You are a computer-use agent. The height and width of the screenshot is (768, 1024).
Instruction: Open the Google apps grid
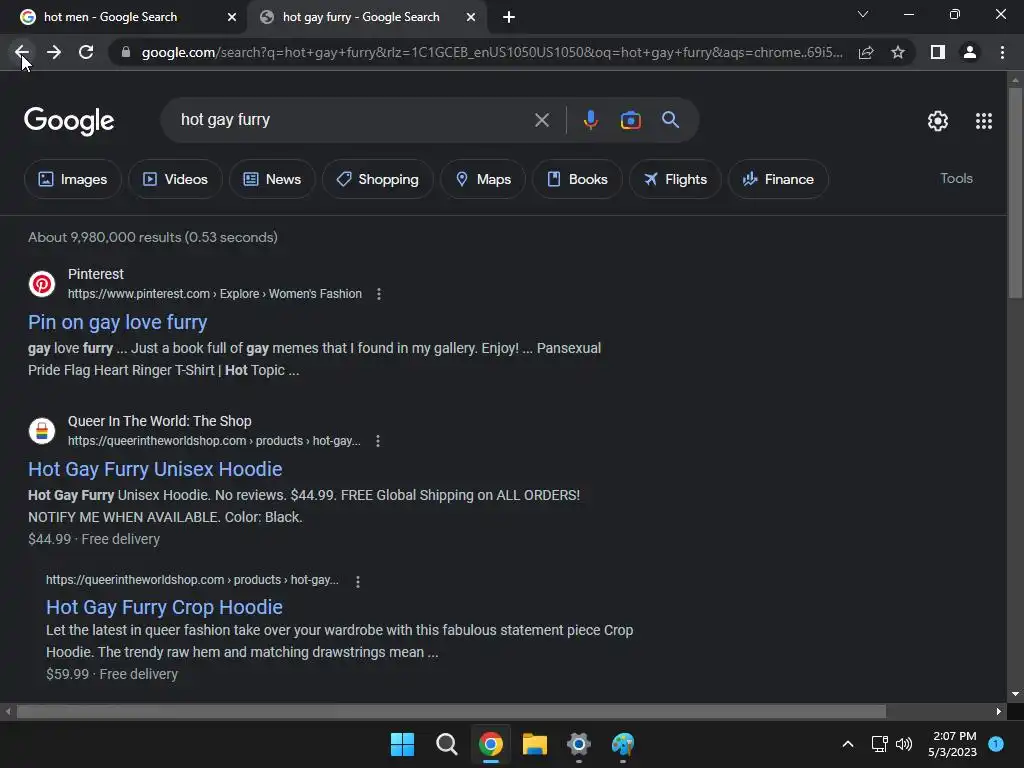click(984, 121)
